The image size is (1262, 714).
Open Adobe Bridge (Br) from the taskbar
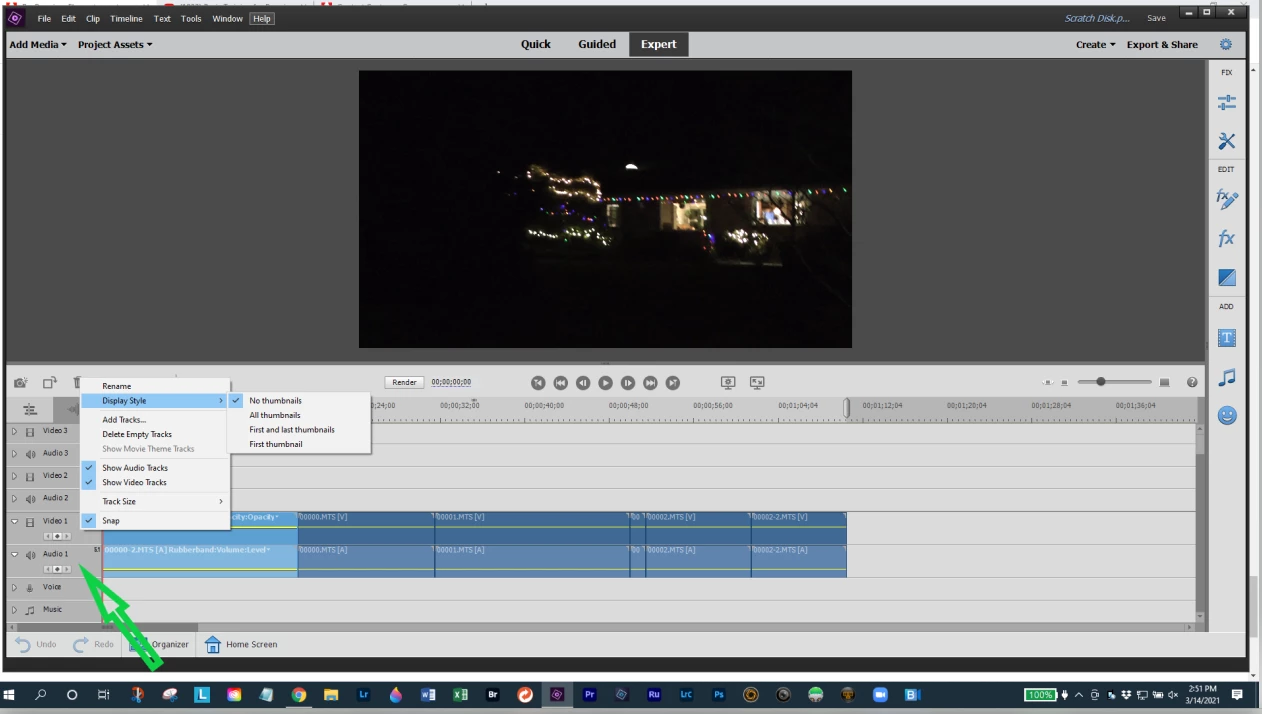[492, 695]
